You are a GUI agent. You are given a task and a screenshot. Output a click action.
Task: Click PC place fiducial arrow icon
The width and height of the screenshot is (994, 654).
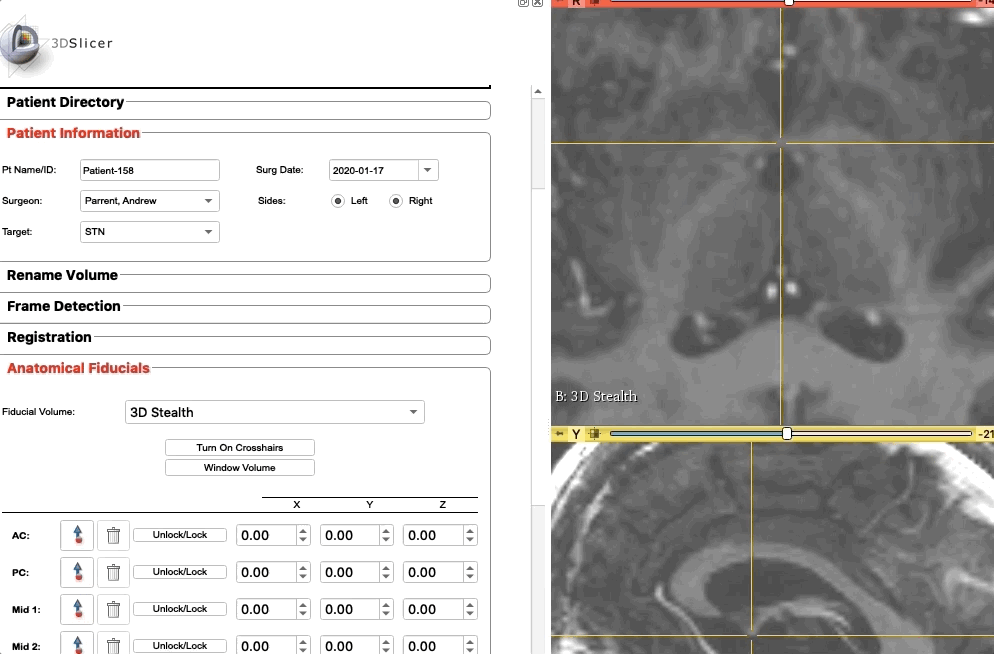[x=77, y=572]
